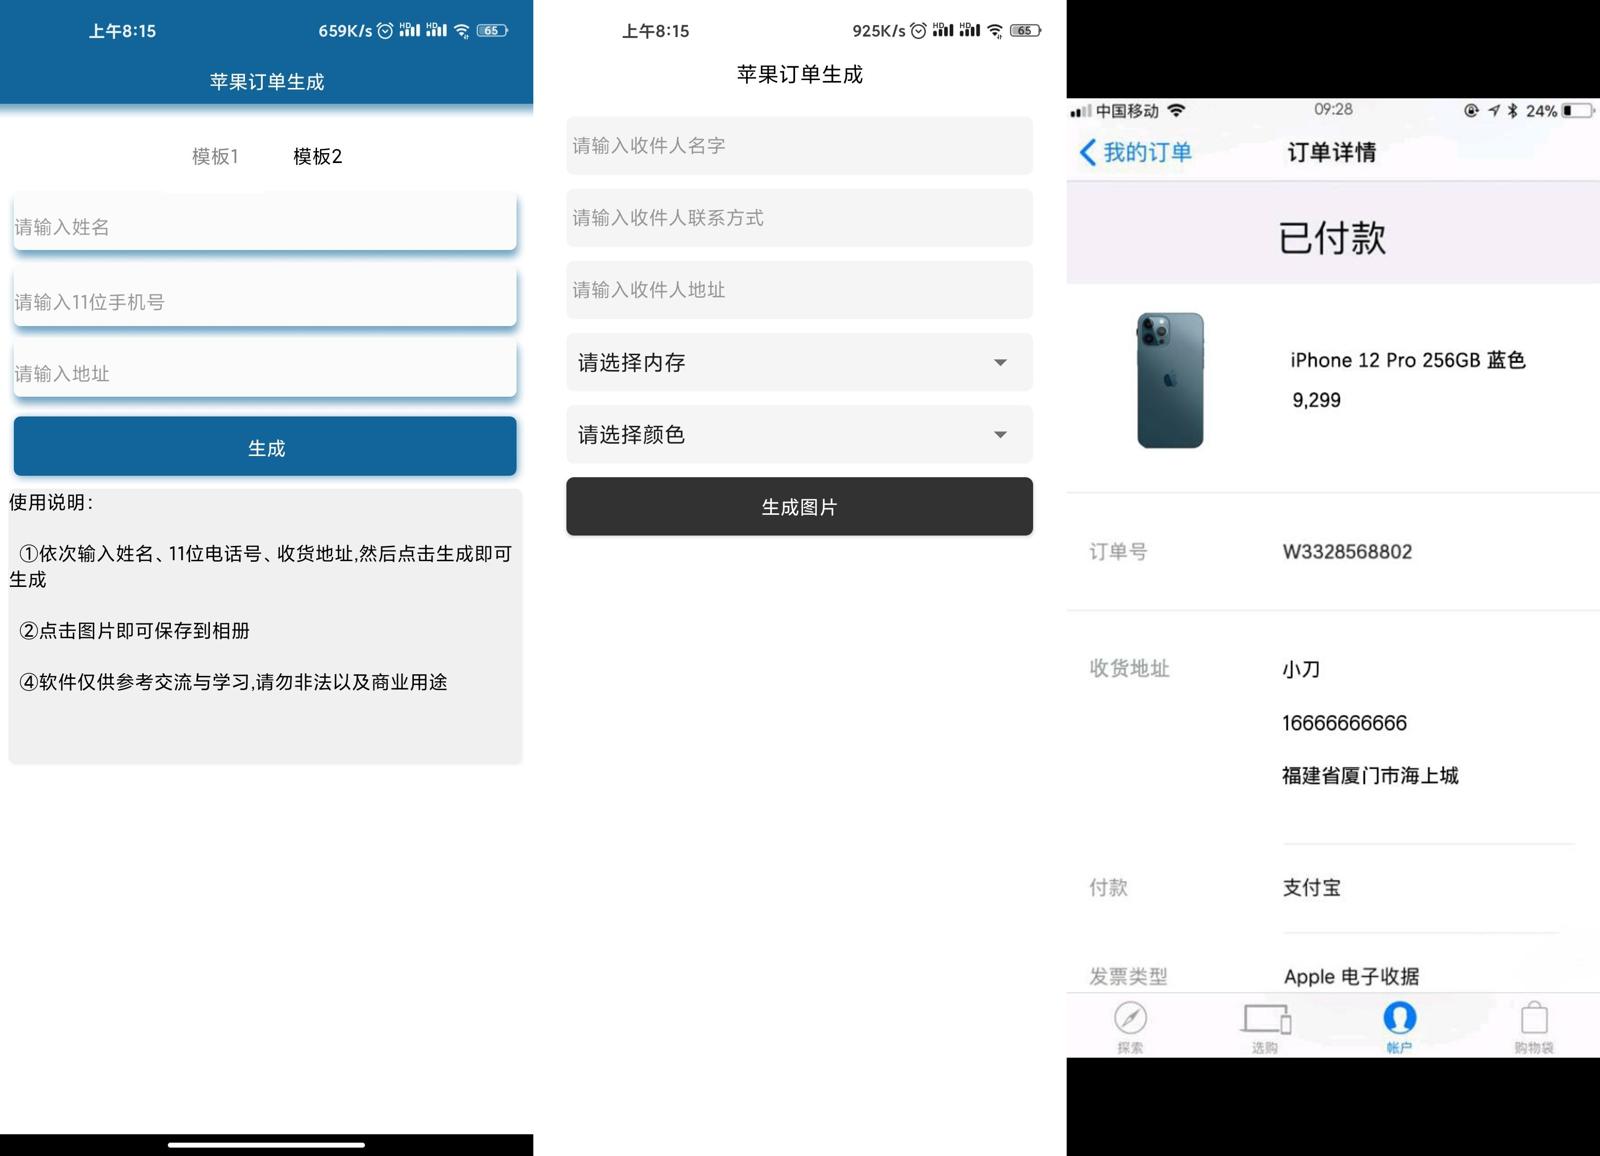Screen dimensions: 1600x1156
Task: Focus the name input field 请输入姓名
Action: click(265, 226)
